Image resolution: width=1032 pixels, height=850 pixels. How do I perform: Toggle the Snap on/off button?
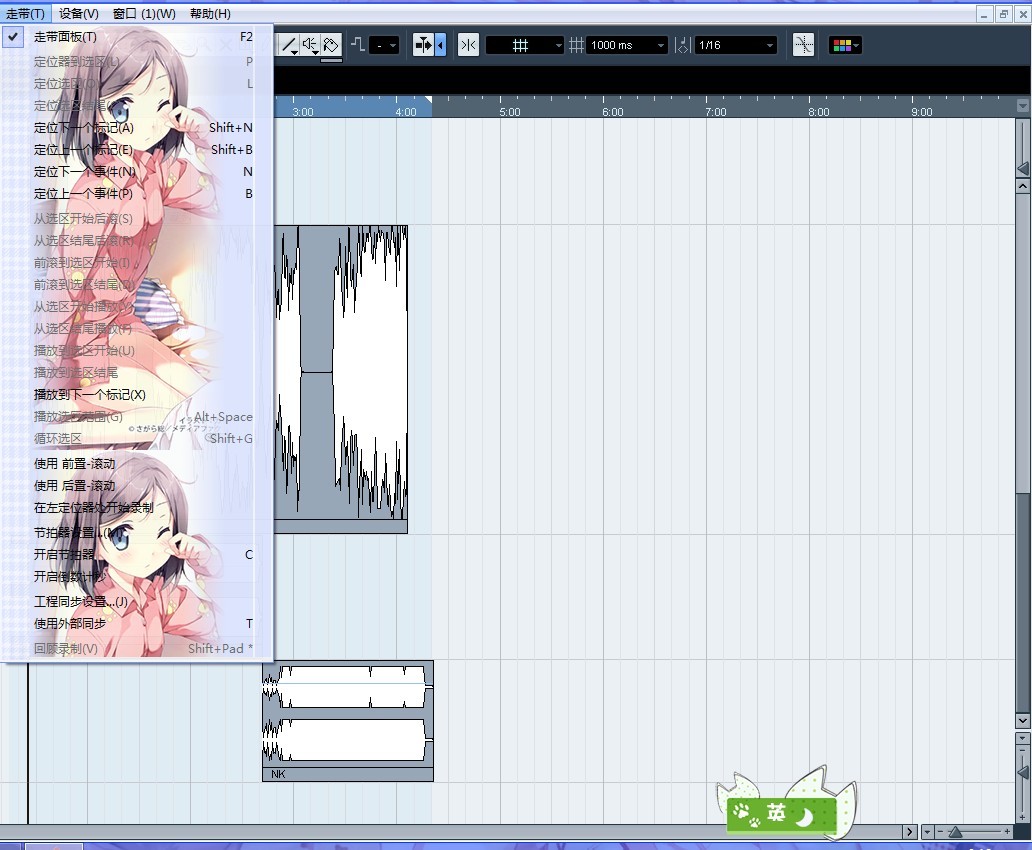click(x=468, y=45)
